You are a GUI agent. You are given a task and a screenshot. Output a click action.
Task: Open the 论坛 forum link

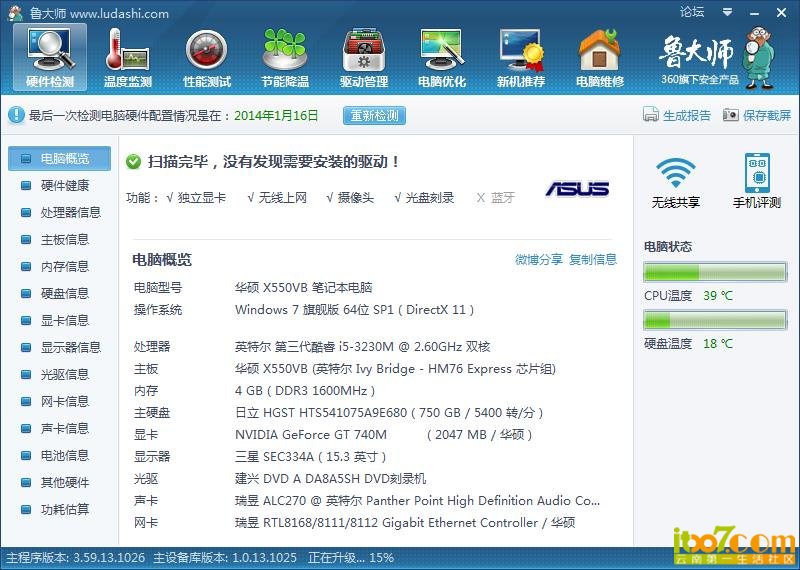click(692, 11)
